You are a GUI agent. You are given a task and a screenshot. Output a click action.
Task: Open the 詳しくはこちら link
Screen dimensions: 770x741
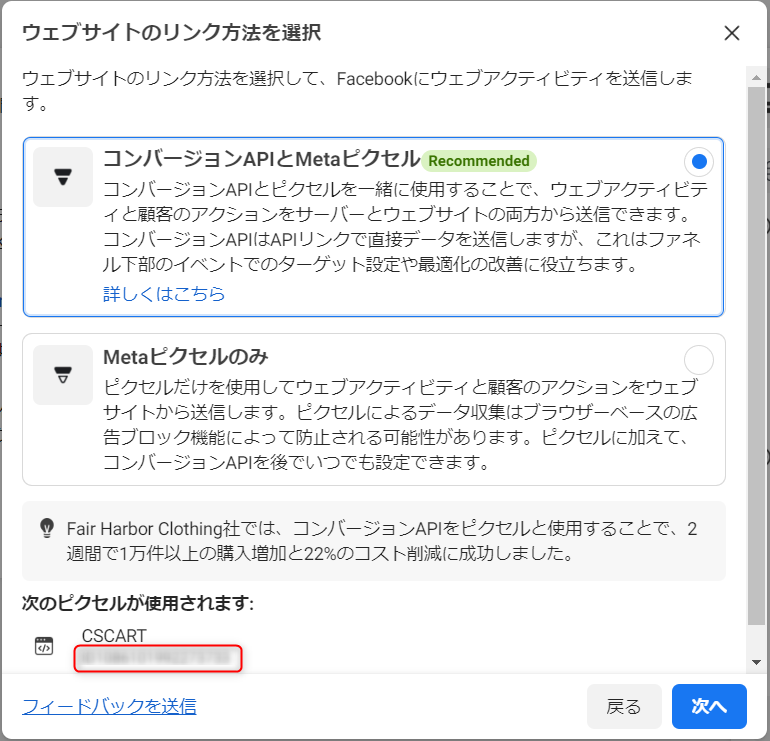click(164, 294)
